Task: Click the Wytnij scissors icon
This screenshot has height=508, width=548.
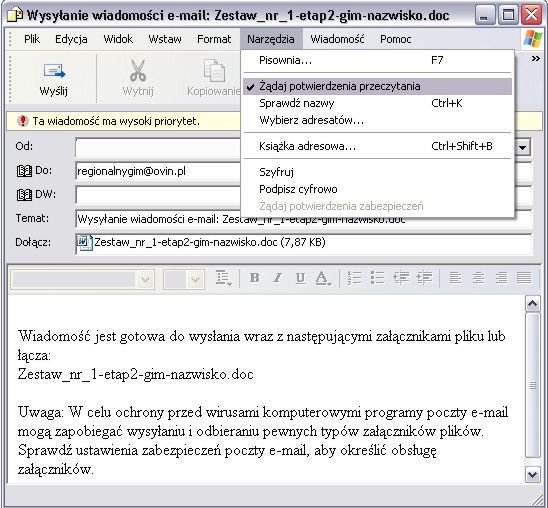Action: tap(138, 71)
